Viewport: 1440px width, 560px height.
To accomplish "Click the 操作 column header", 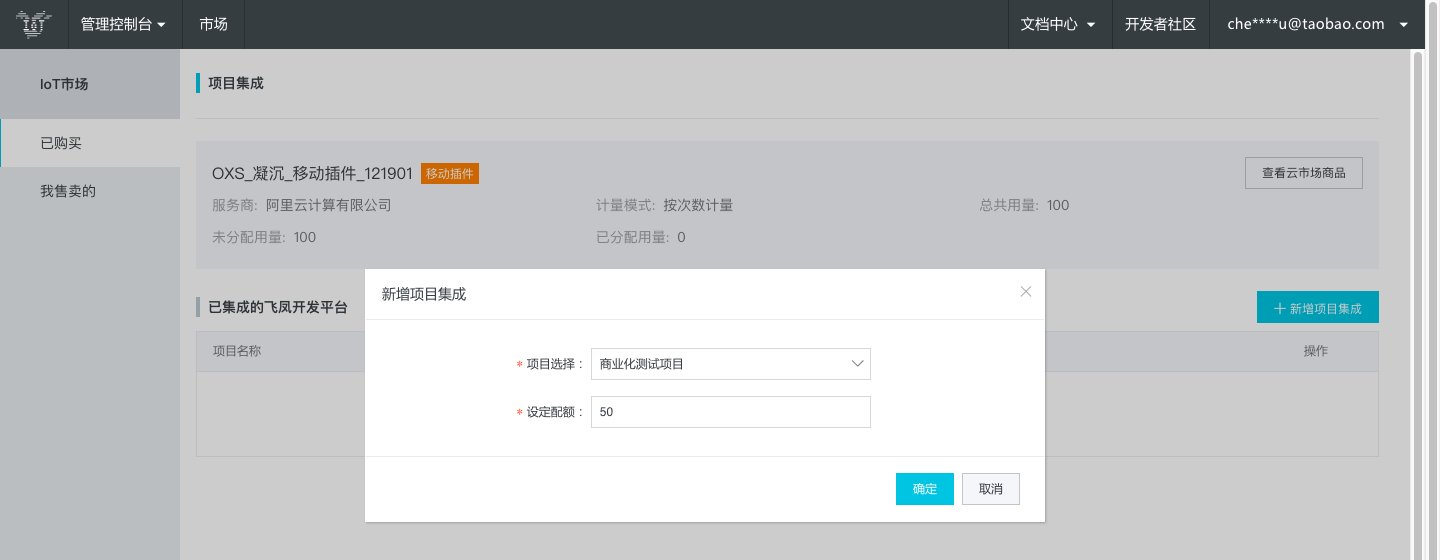I will coord(1316,351).
